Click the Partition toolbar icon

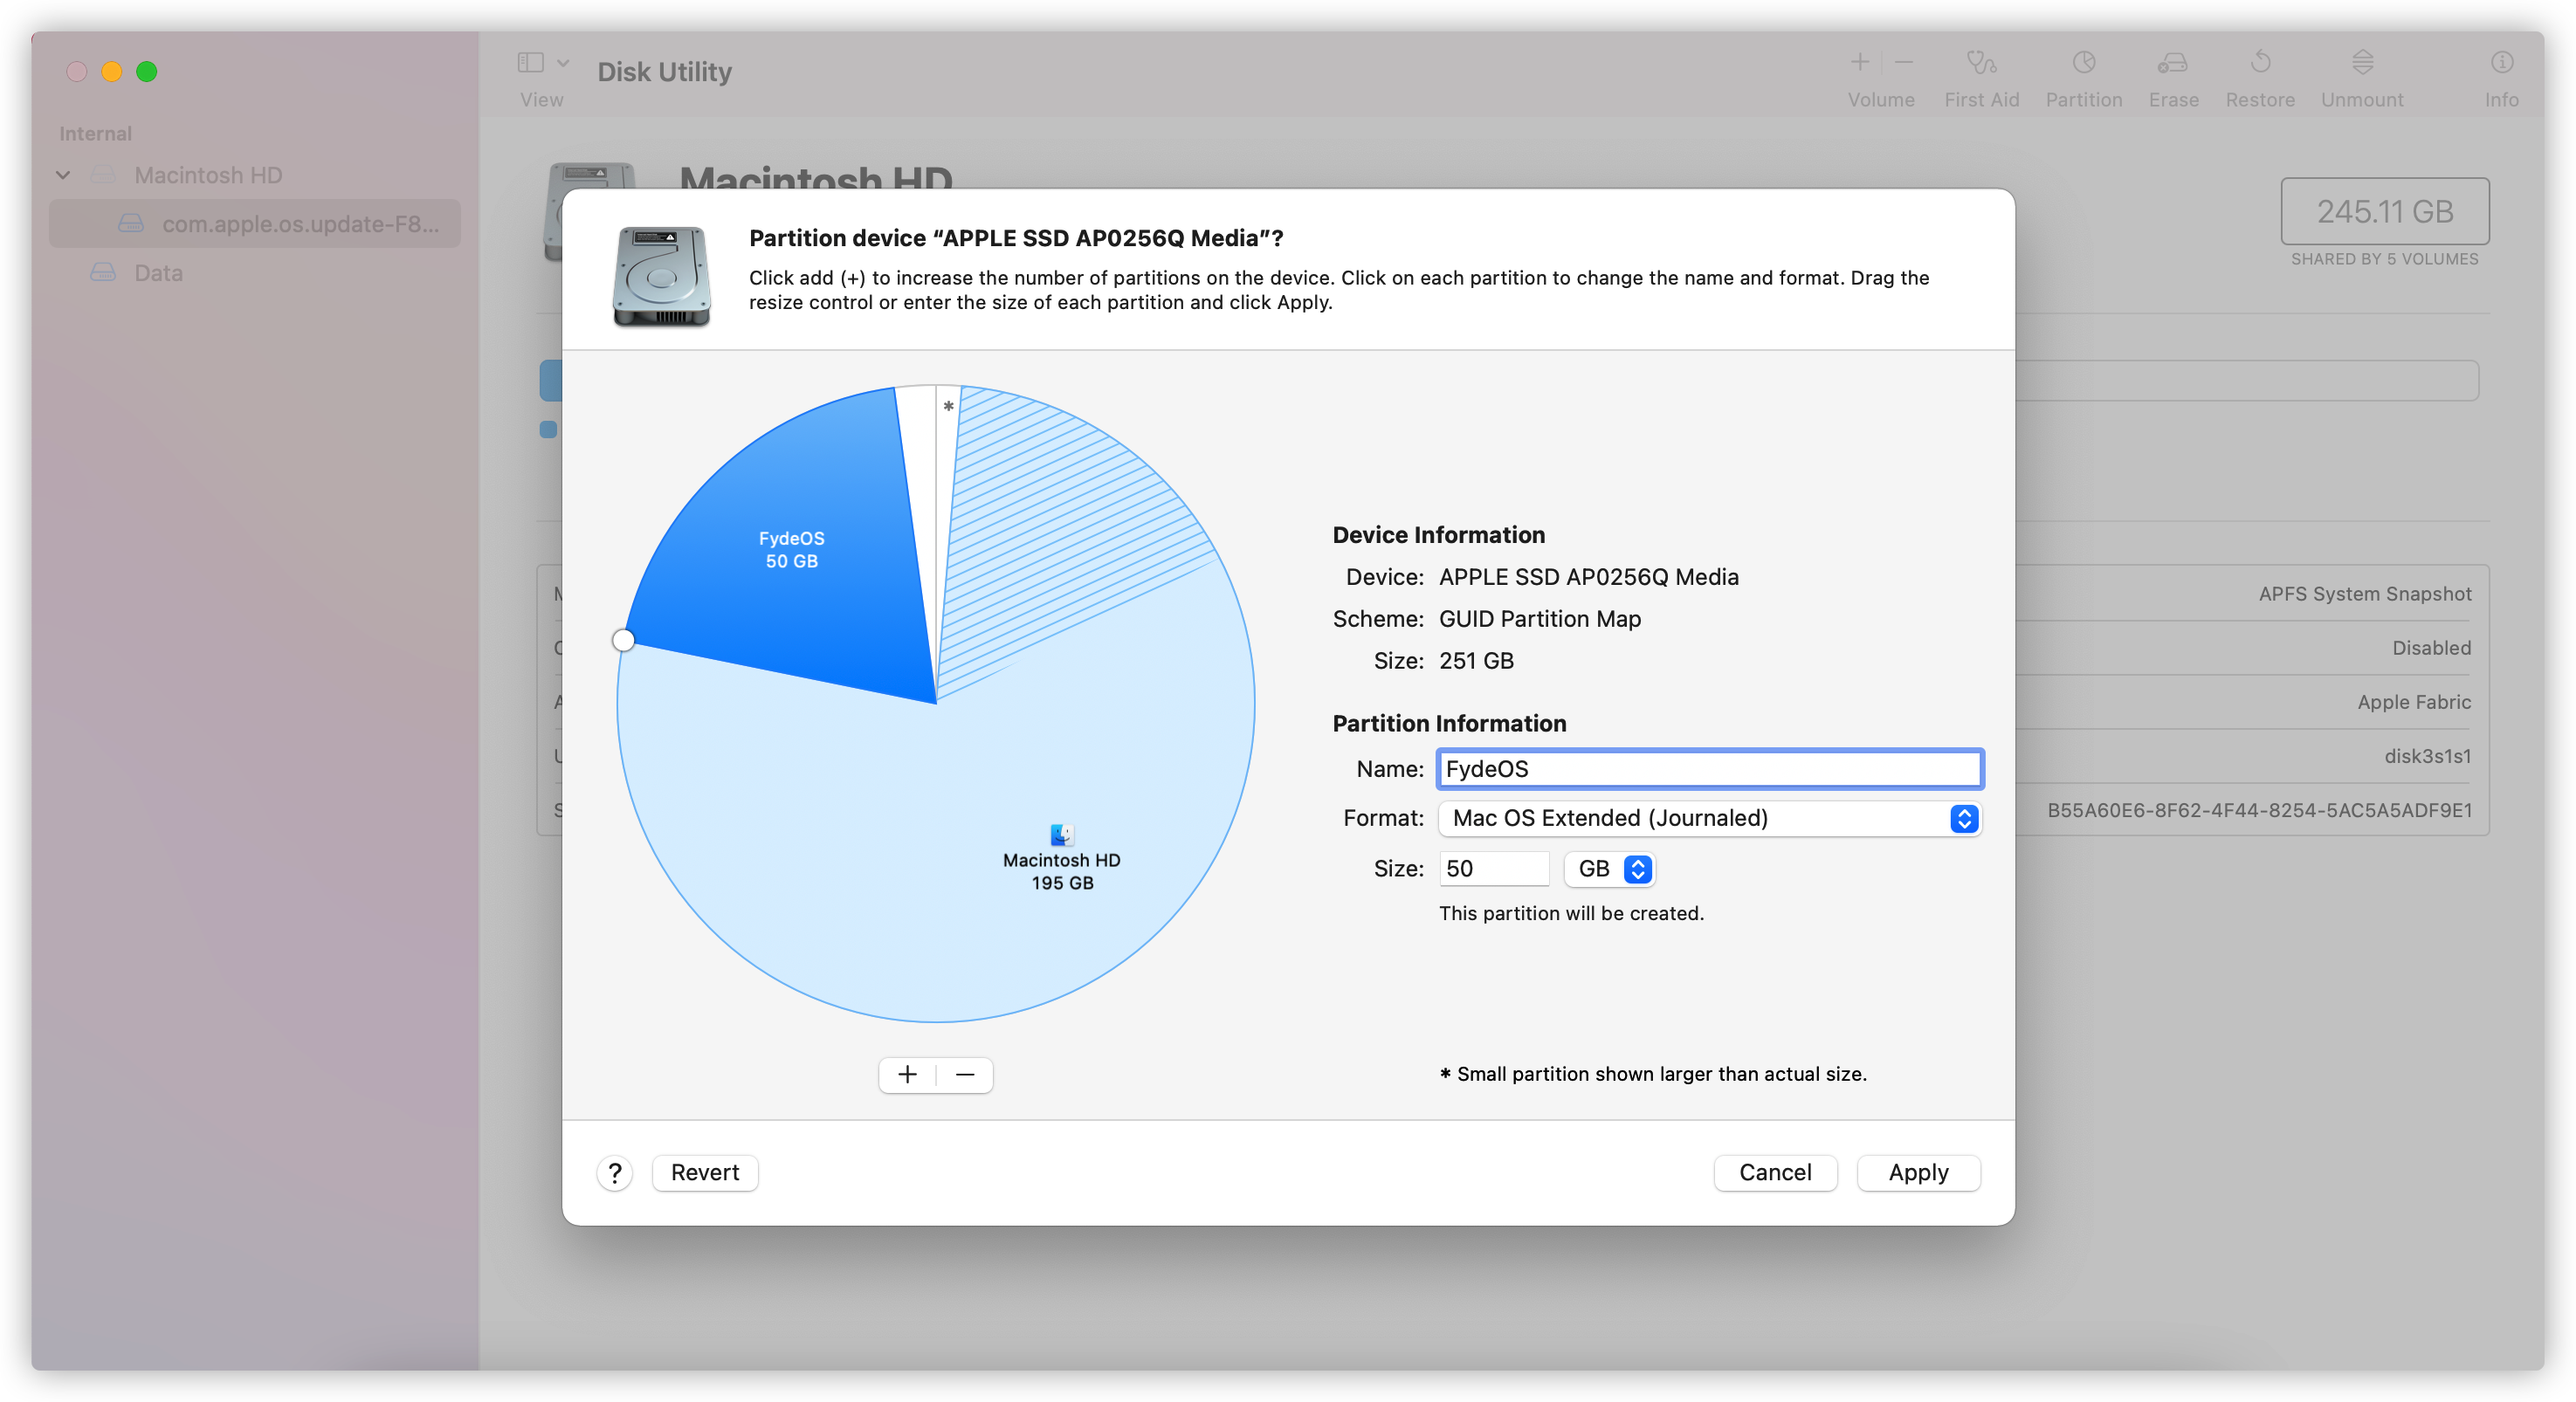point(2083,64)
